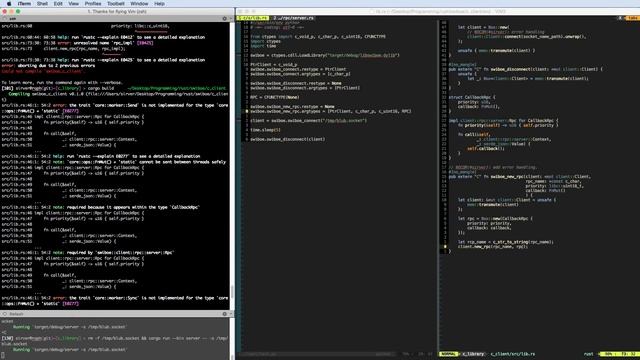
Task: Open the Shell menu
Action: pos(42,4)
